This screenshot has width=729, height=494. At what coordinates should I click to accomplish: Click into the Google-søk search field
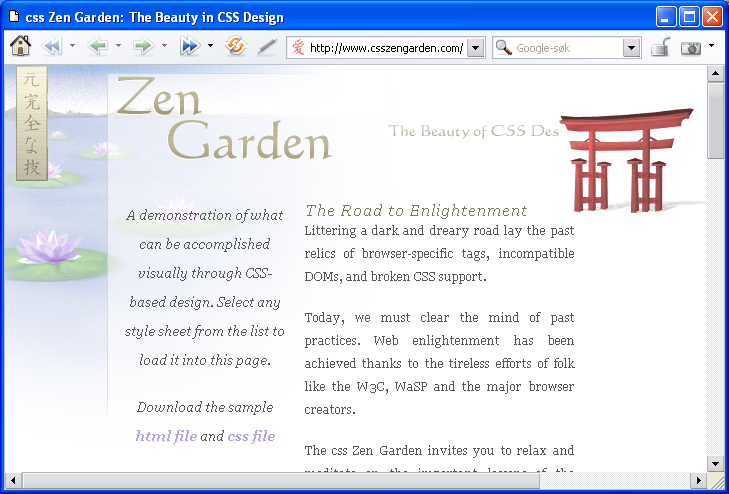tap(567, 47)
